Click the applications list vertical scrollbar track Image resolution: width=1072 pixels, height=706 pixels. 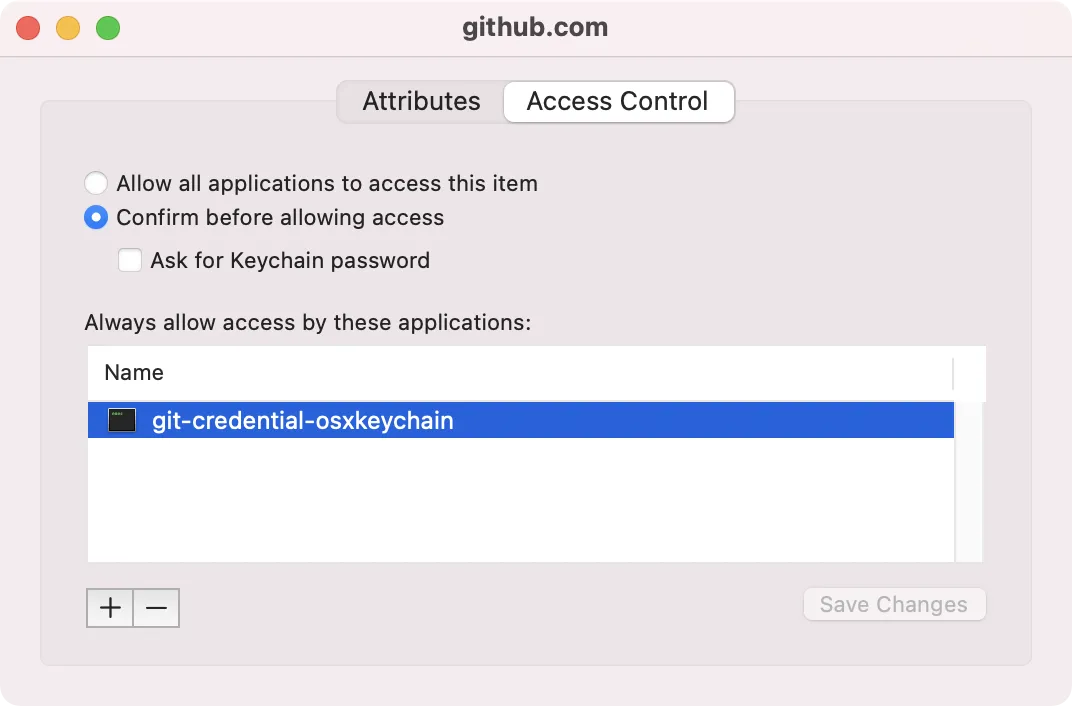point(969,480)
